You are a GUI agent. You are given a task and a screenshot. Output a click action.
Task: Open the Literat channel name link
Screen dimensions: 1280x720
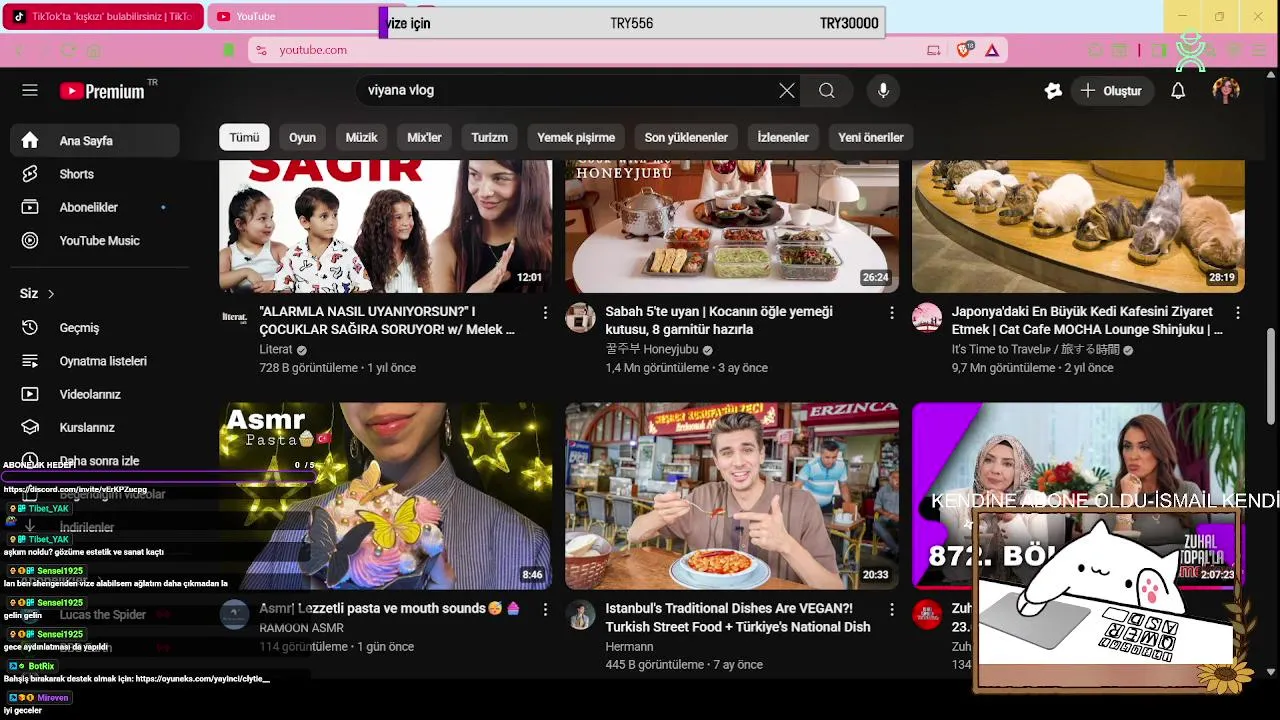(x=276, y=350)
